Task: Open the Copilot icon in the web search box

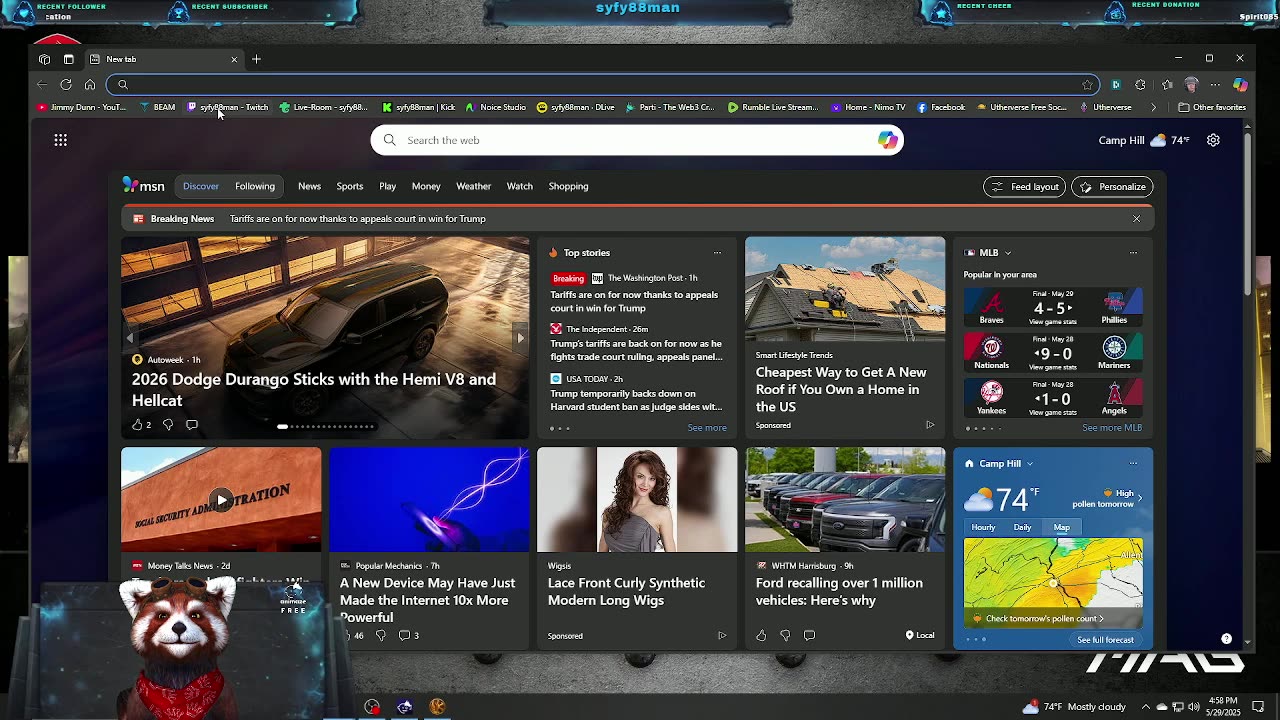Action: tap(887, 140)
